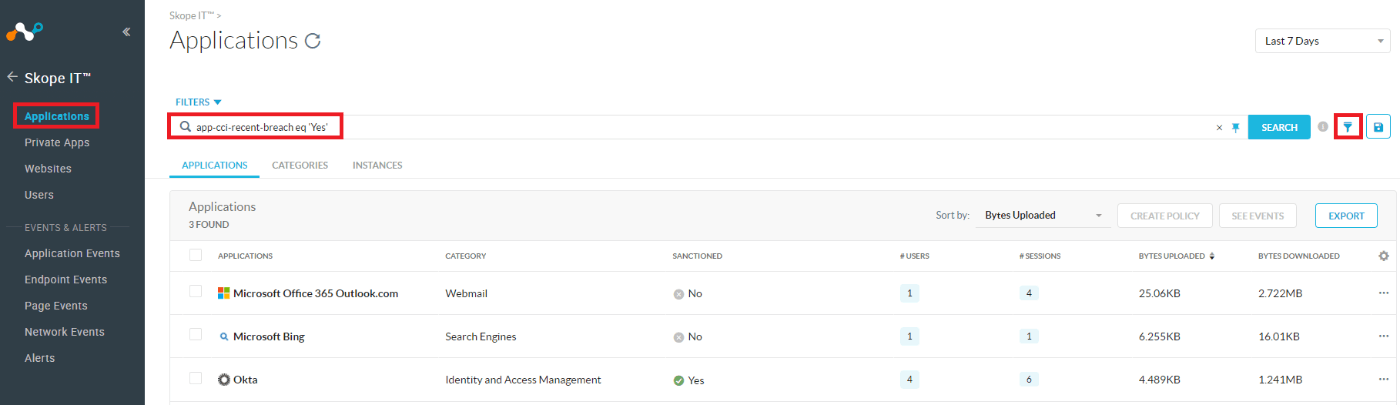Open the info icon next to Search
The height and width of the screenshot is (405, 1400).
[x=1322, y=127]
